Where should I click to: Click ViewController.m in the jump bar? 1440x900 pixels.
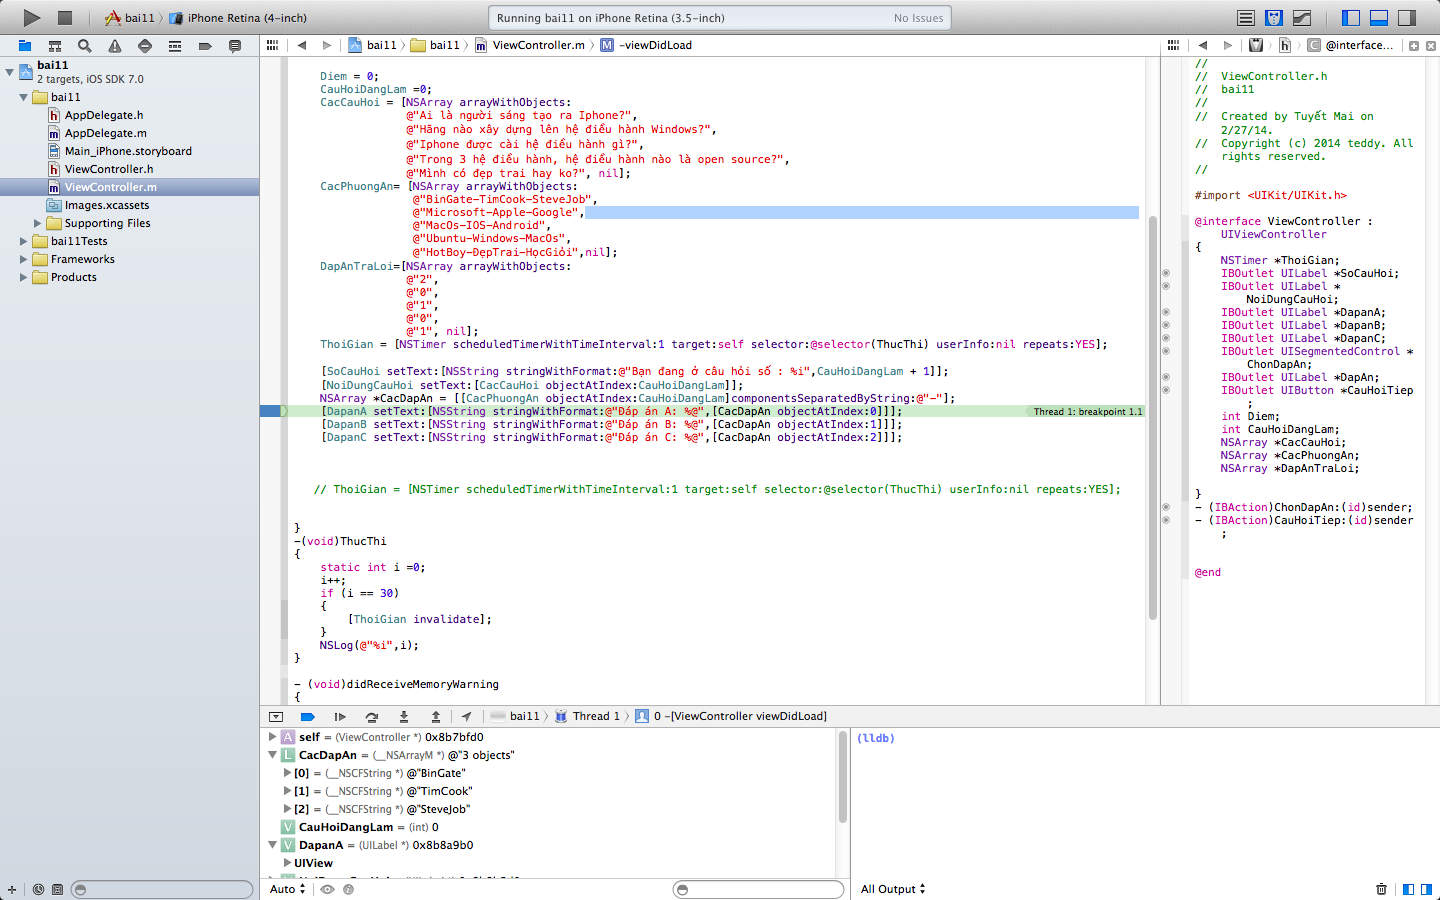[x=530, y=45]
